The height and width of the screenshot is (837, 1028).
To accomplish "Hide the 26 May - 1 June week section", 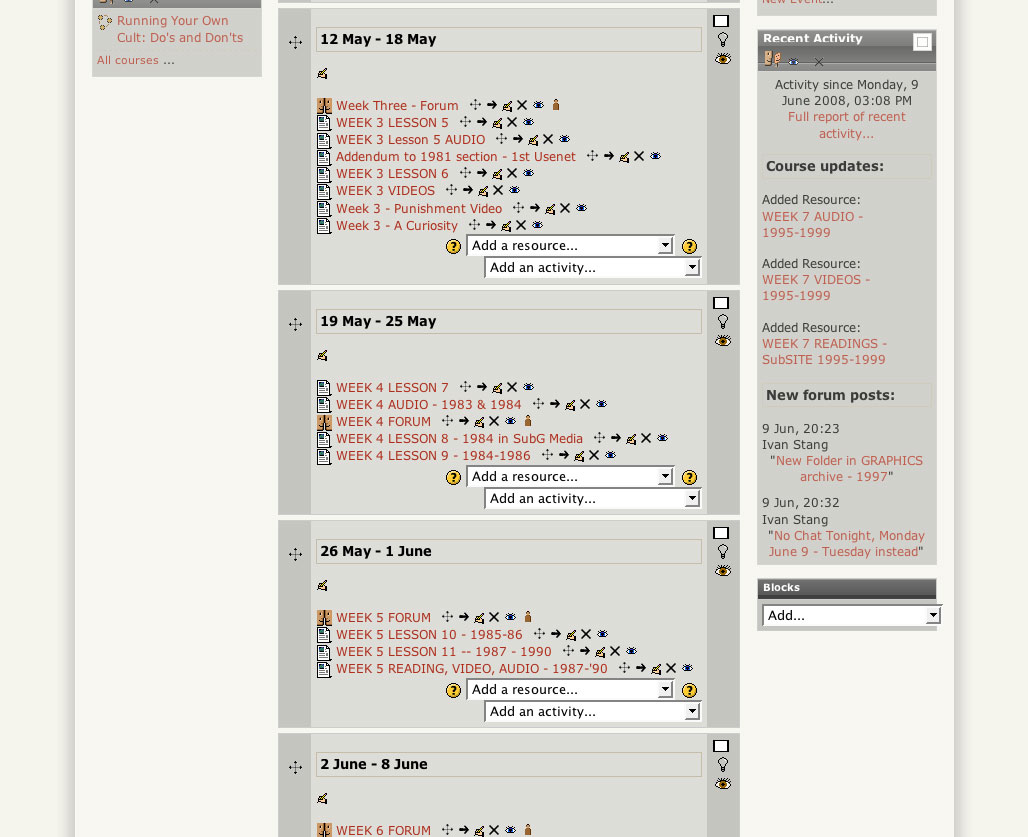I will (x=722, y=571).
